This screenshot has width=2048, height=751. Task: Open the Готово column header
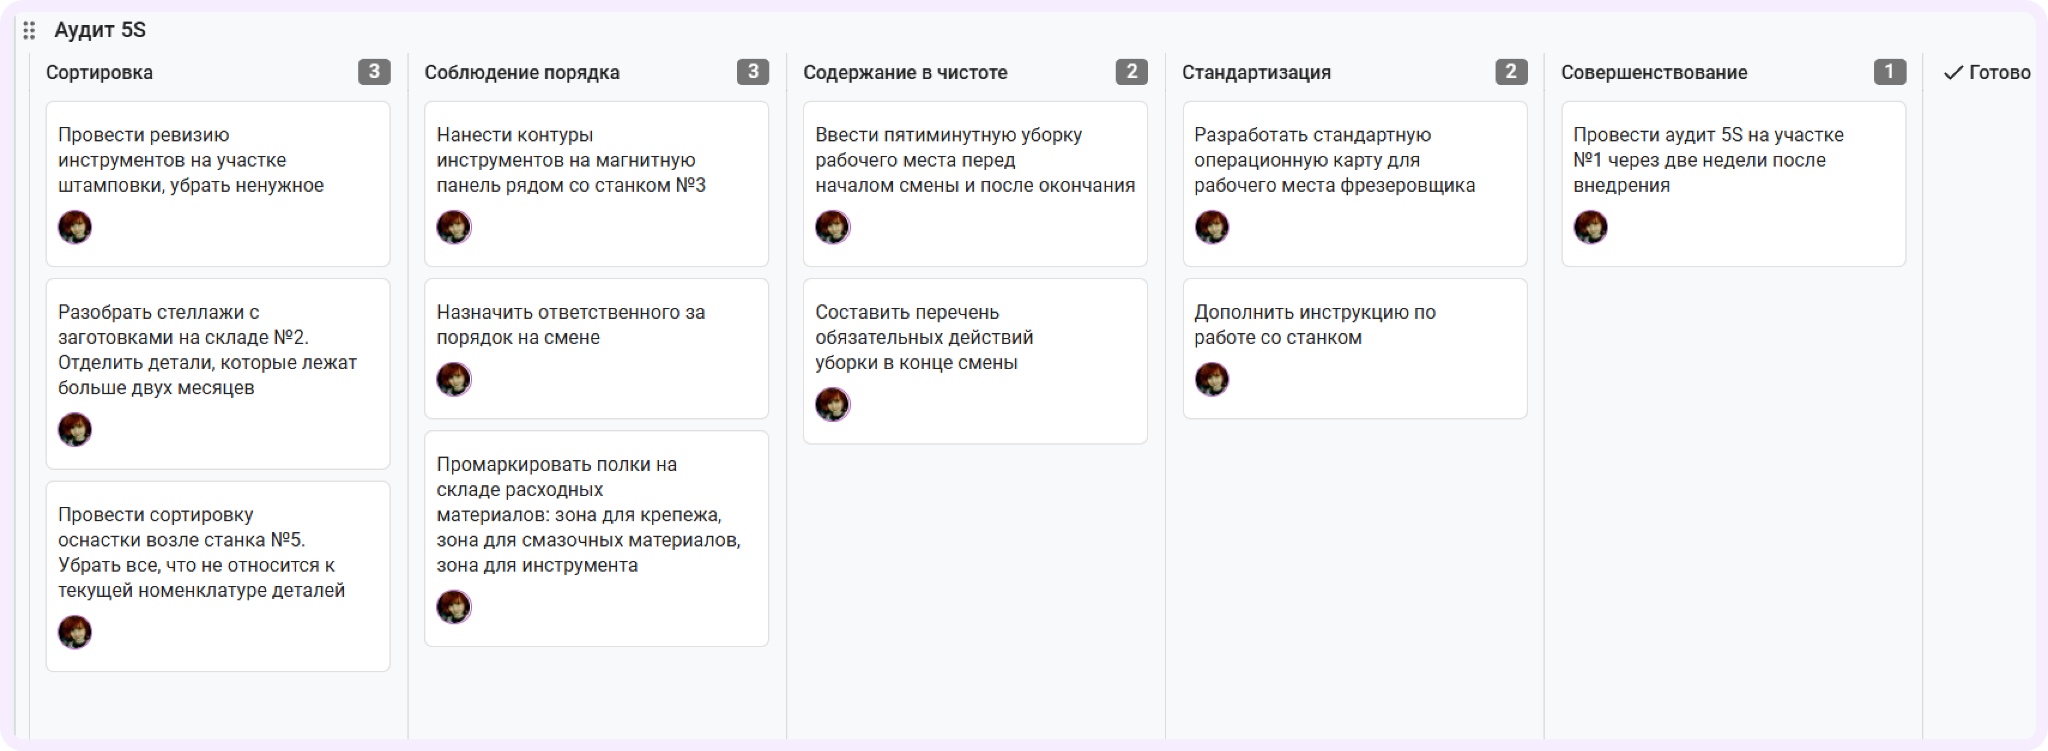pos(1999,72)
